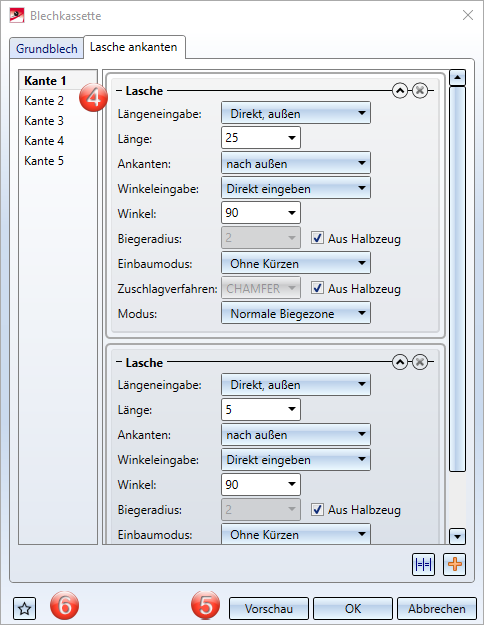Open Längeneingabe dropdown in first Lasche
Image resolution: width=499 pixels, height=631 pixels.
(x=296, y=113)
